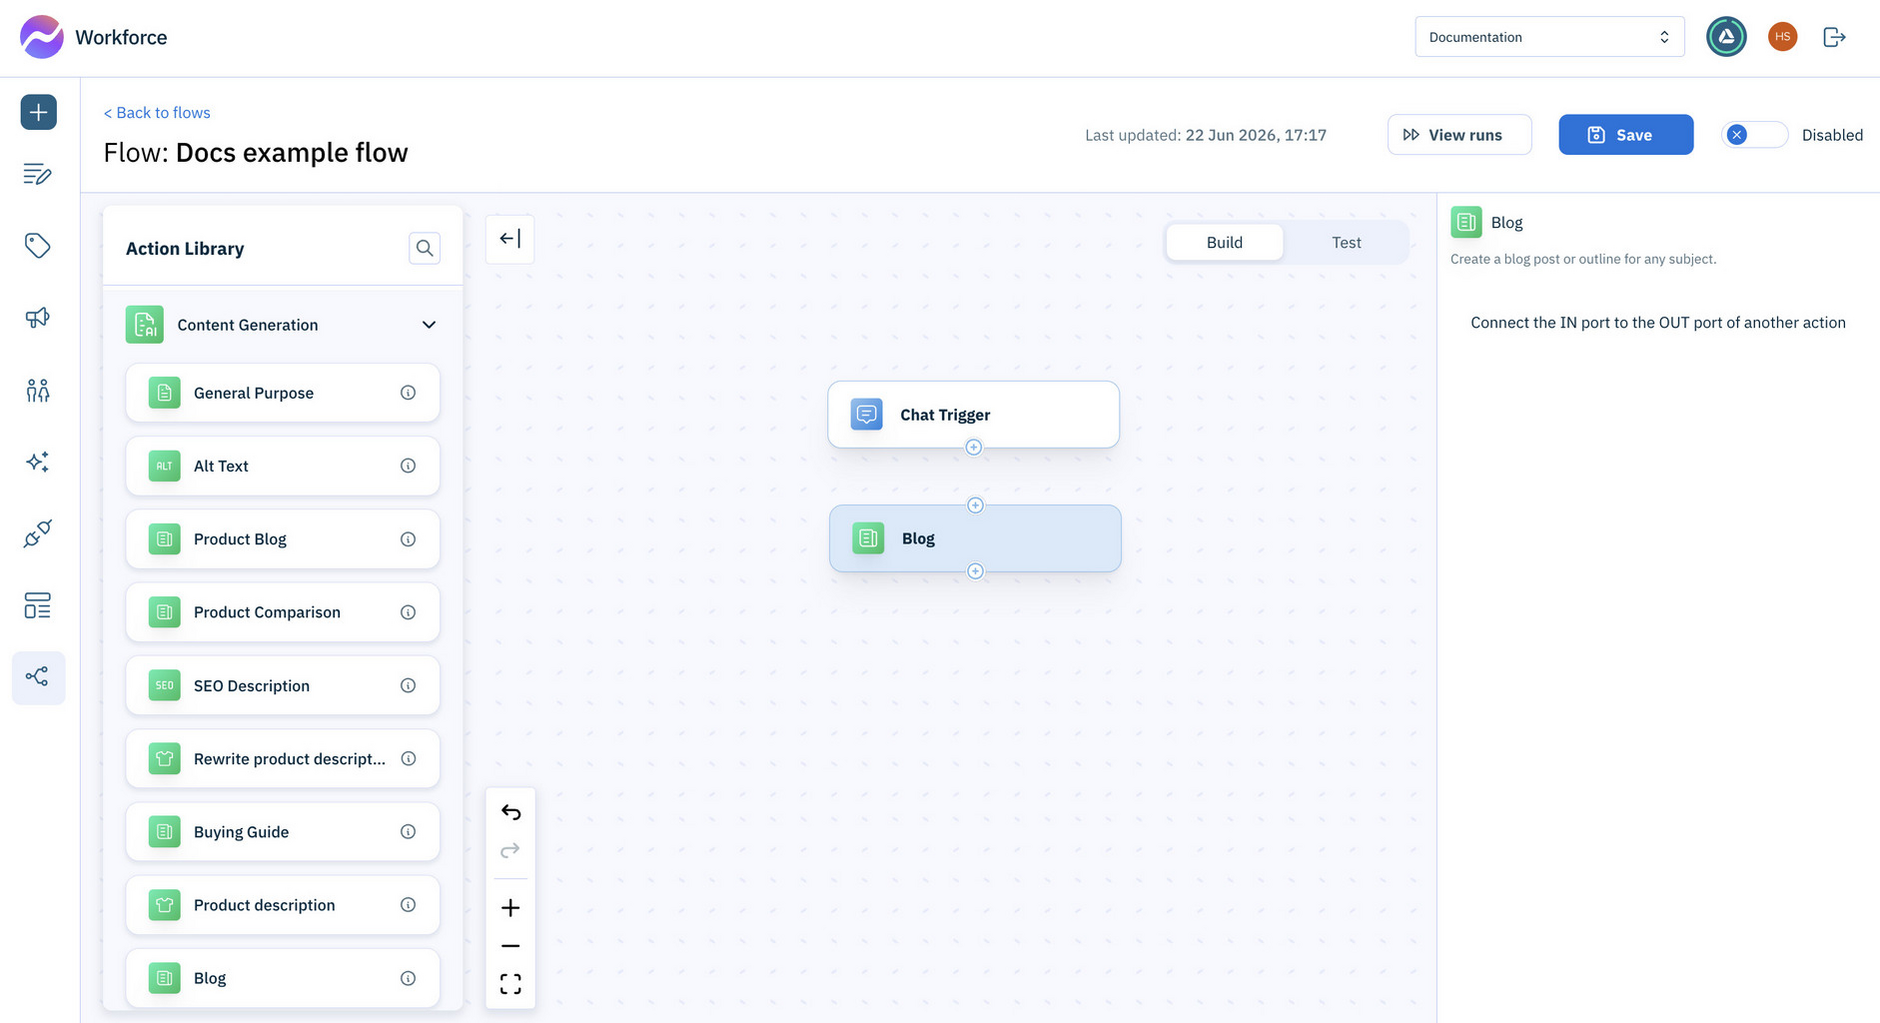This screenshot has width=1880, height=1023.
Task: Collapse the Content Generation category
Action: click(429, 325)
